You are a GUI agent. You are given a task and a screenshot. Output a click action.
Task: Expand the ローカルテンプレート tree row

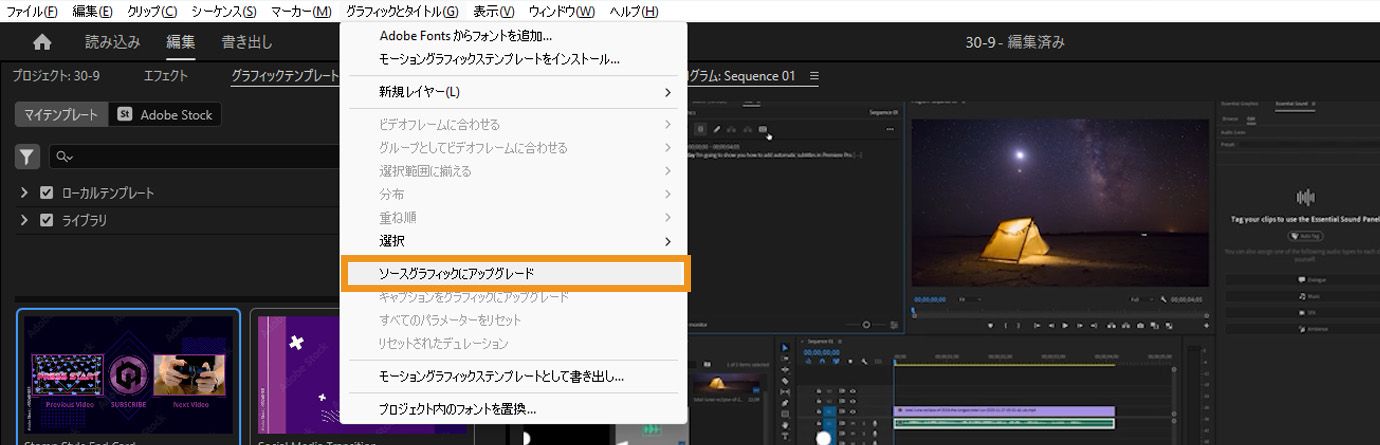(24, 193)
